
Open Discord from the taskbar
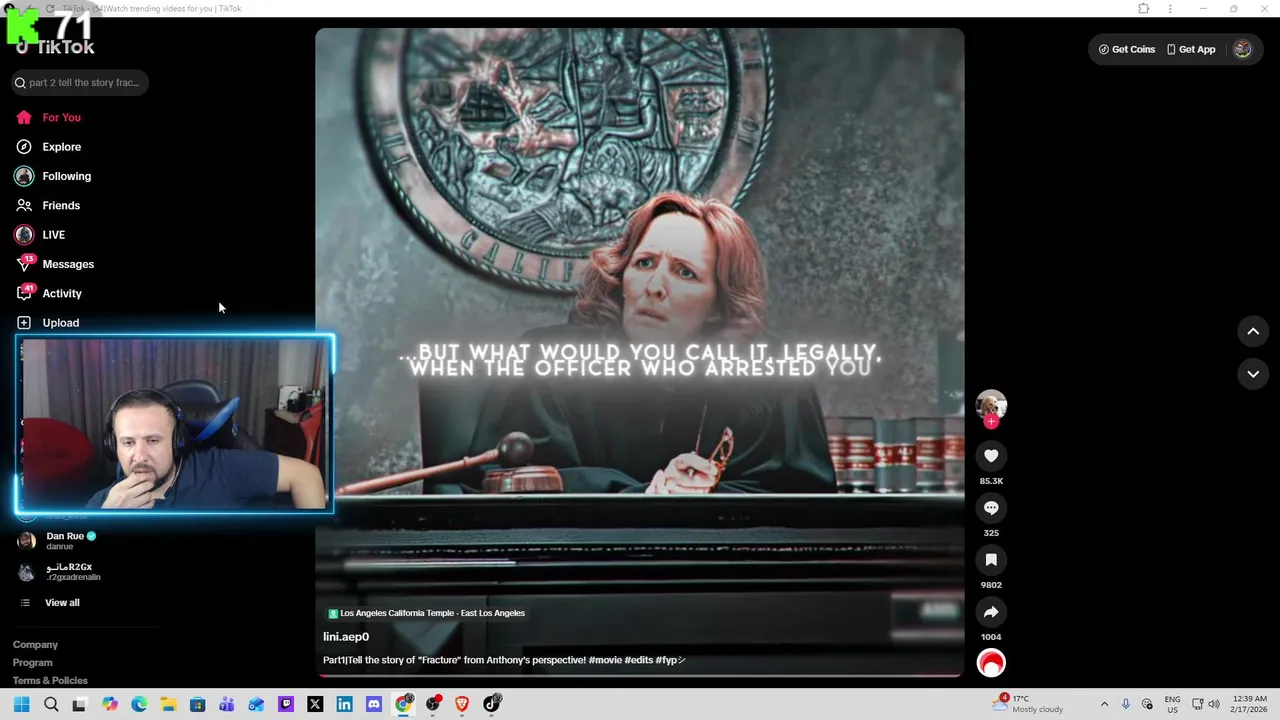(x=374, y=704)
